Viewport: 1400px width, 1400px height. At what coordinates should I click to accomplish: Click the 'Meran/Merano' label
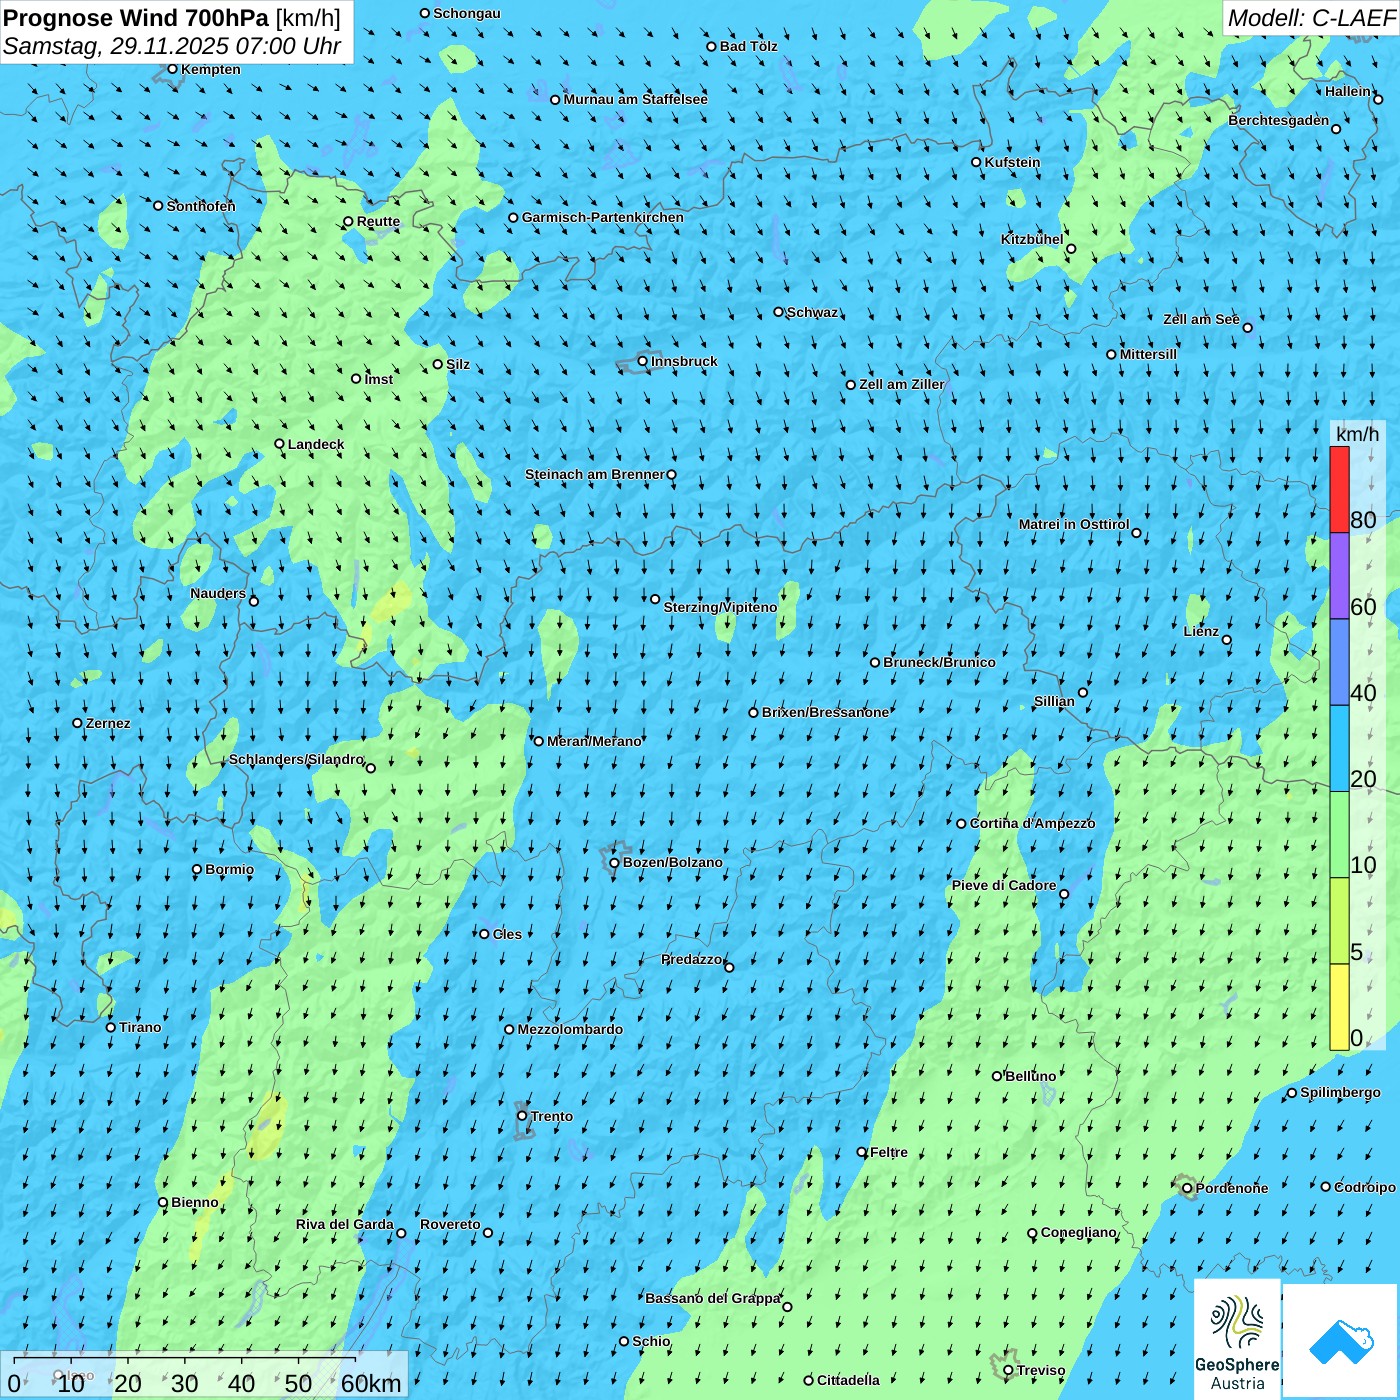(x=594, y=741)
